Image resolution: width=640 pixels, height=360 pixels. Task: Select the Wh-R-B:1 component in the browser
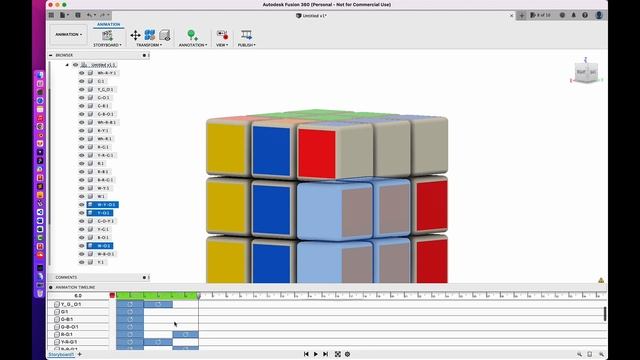coord(106,122)
